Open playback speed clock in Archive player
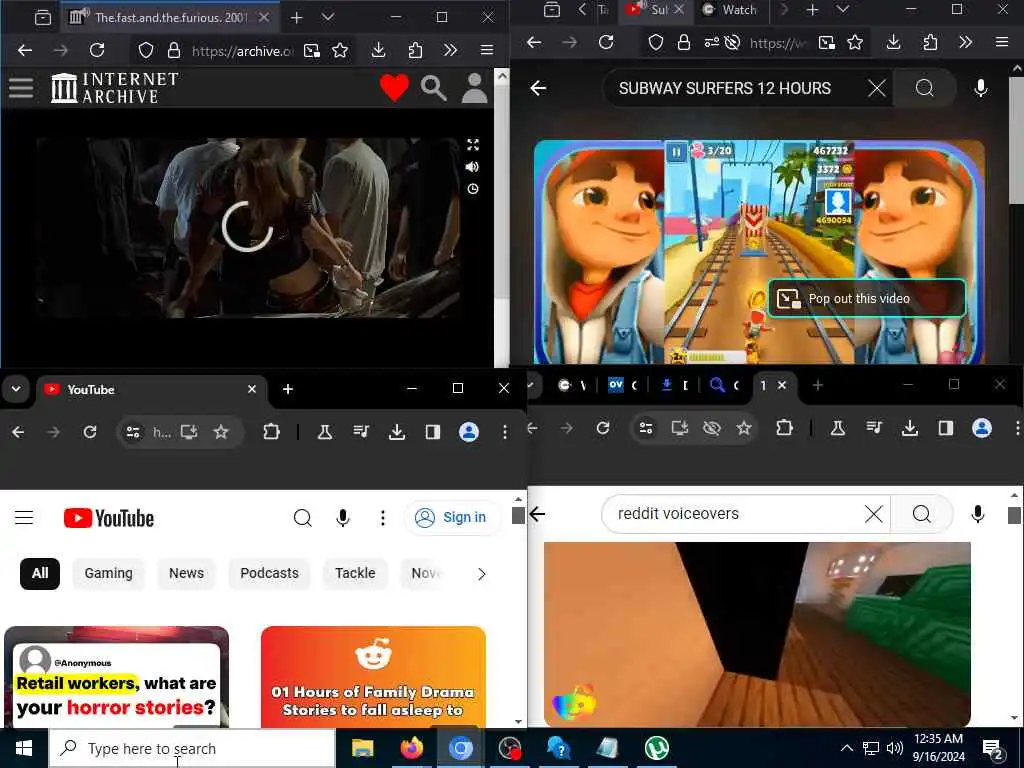1024x768 pixels. (473, 189)
